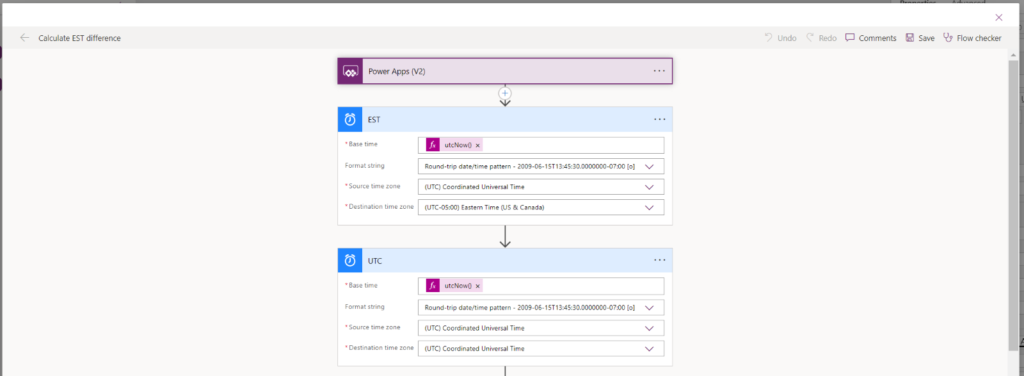Open the UTC action ellipsis menu

(659, 260)
